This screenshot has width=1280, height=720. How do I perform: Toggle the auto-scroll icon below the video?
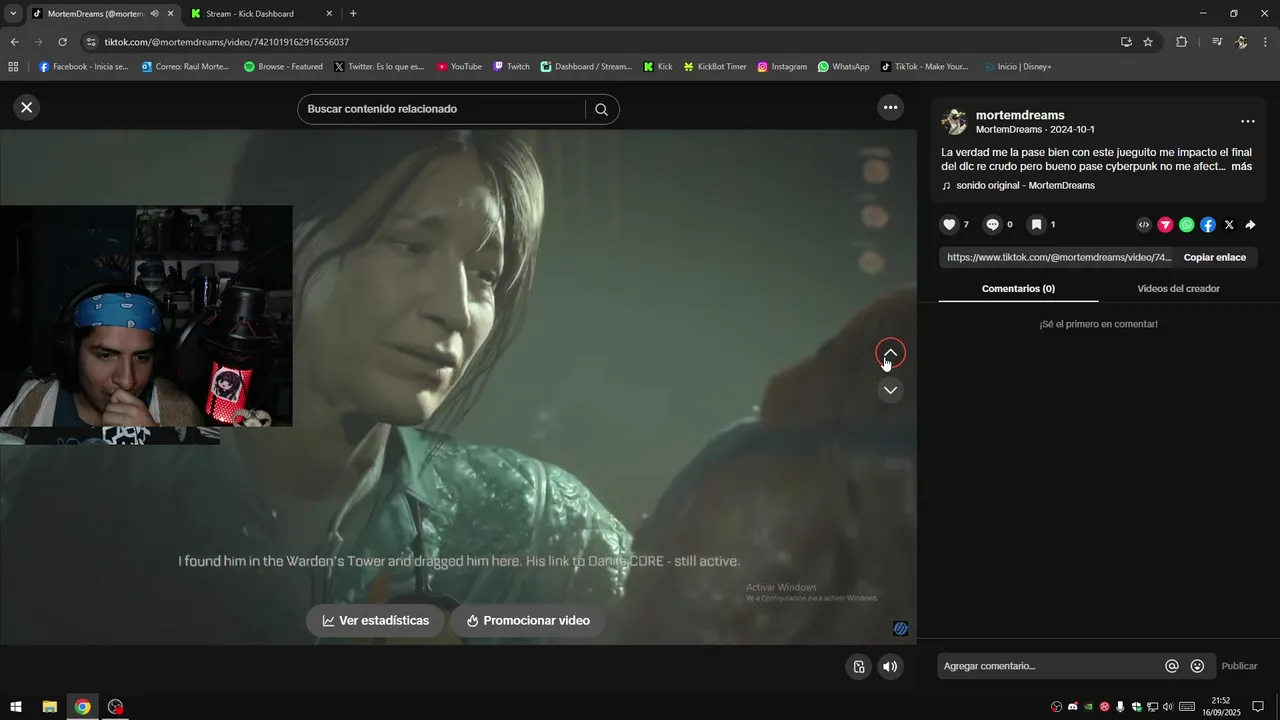click(x=858, y=667)
